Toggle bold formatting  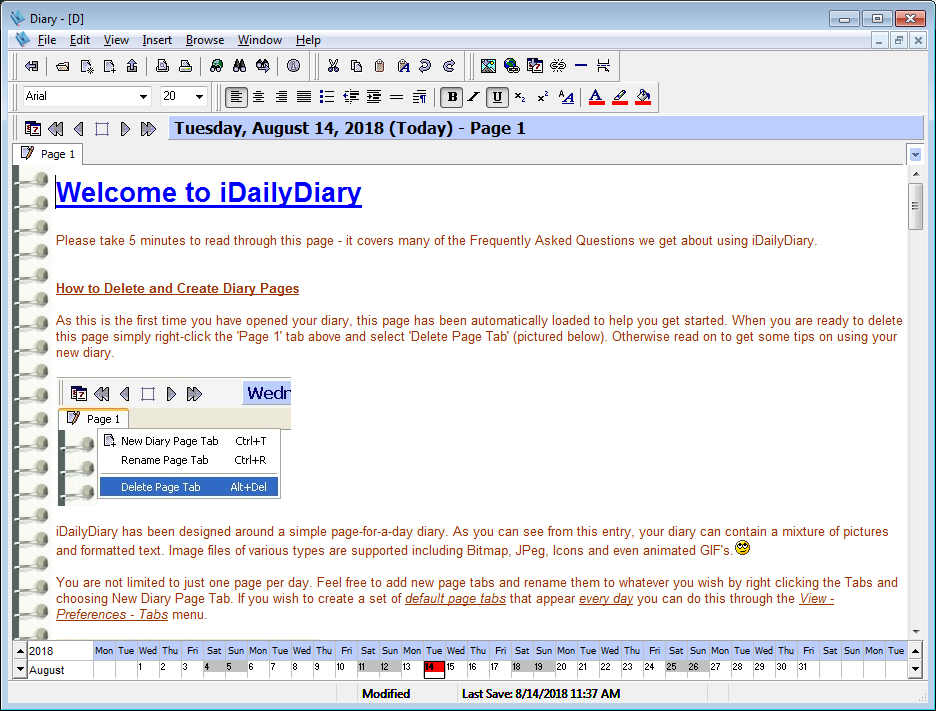[x=451, y=97]
